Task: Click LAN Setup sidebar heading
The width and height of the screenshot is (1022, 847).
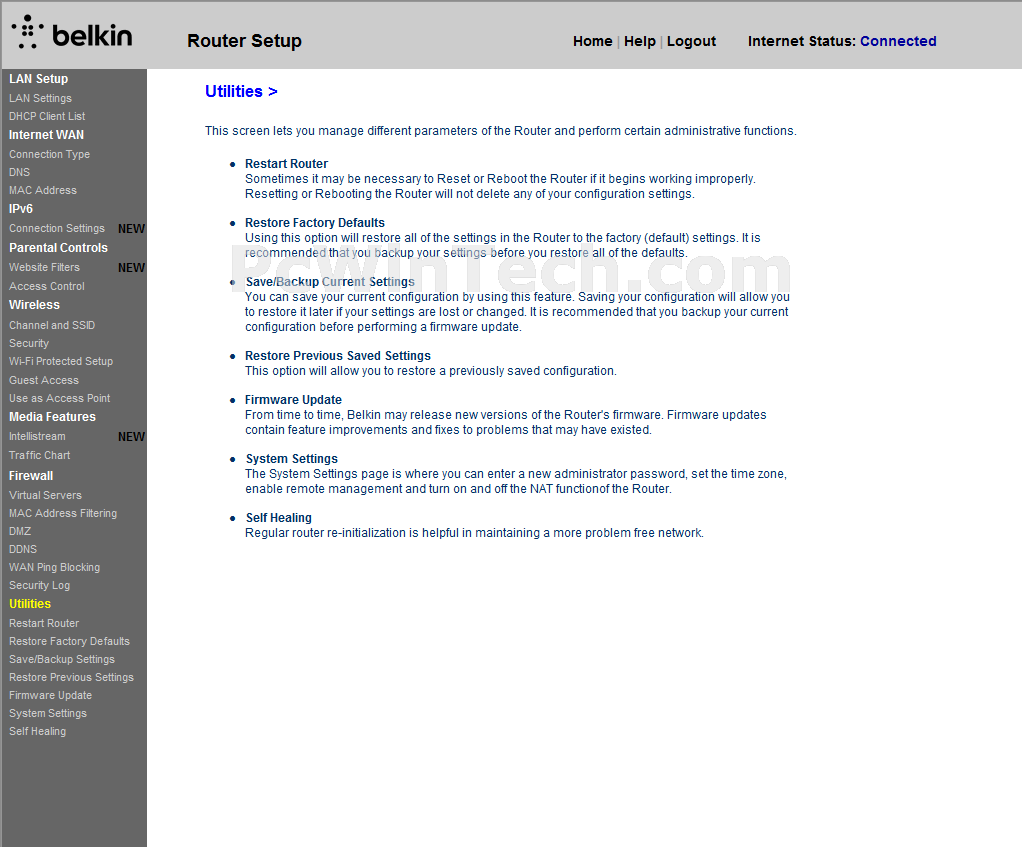Action: [38, 79]
